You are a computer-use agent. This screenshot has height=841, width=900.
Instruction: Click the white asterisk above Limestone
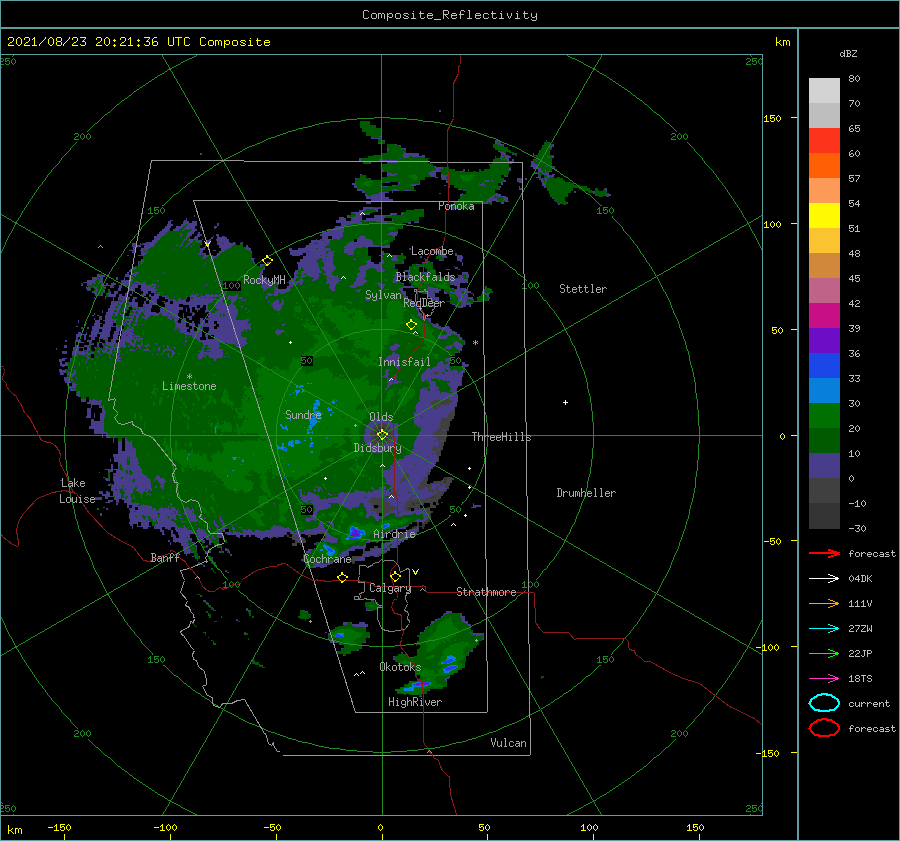189,377
